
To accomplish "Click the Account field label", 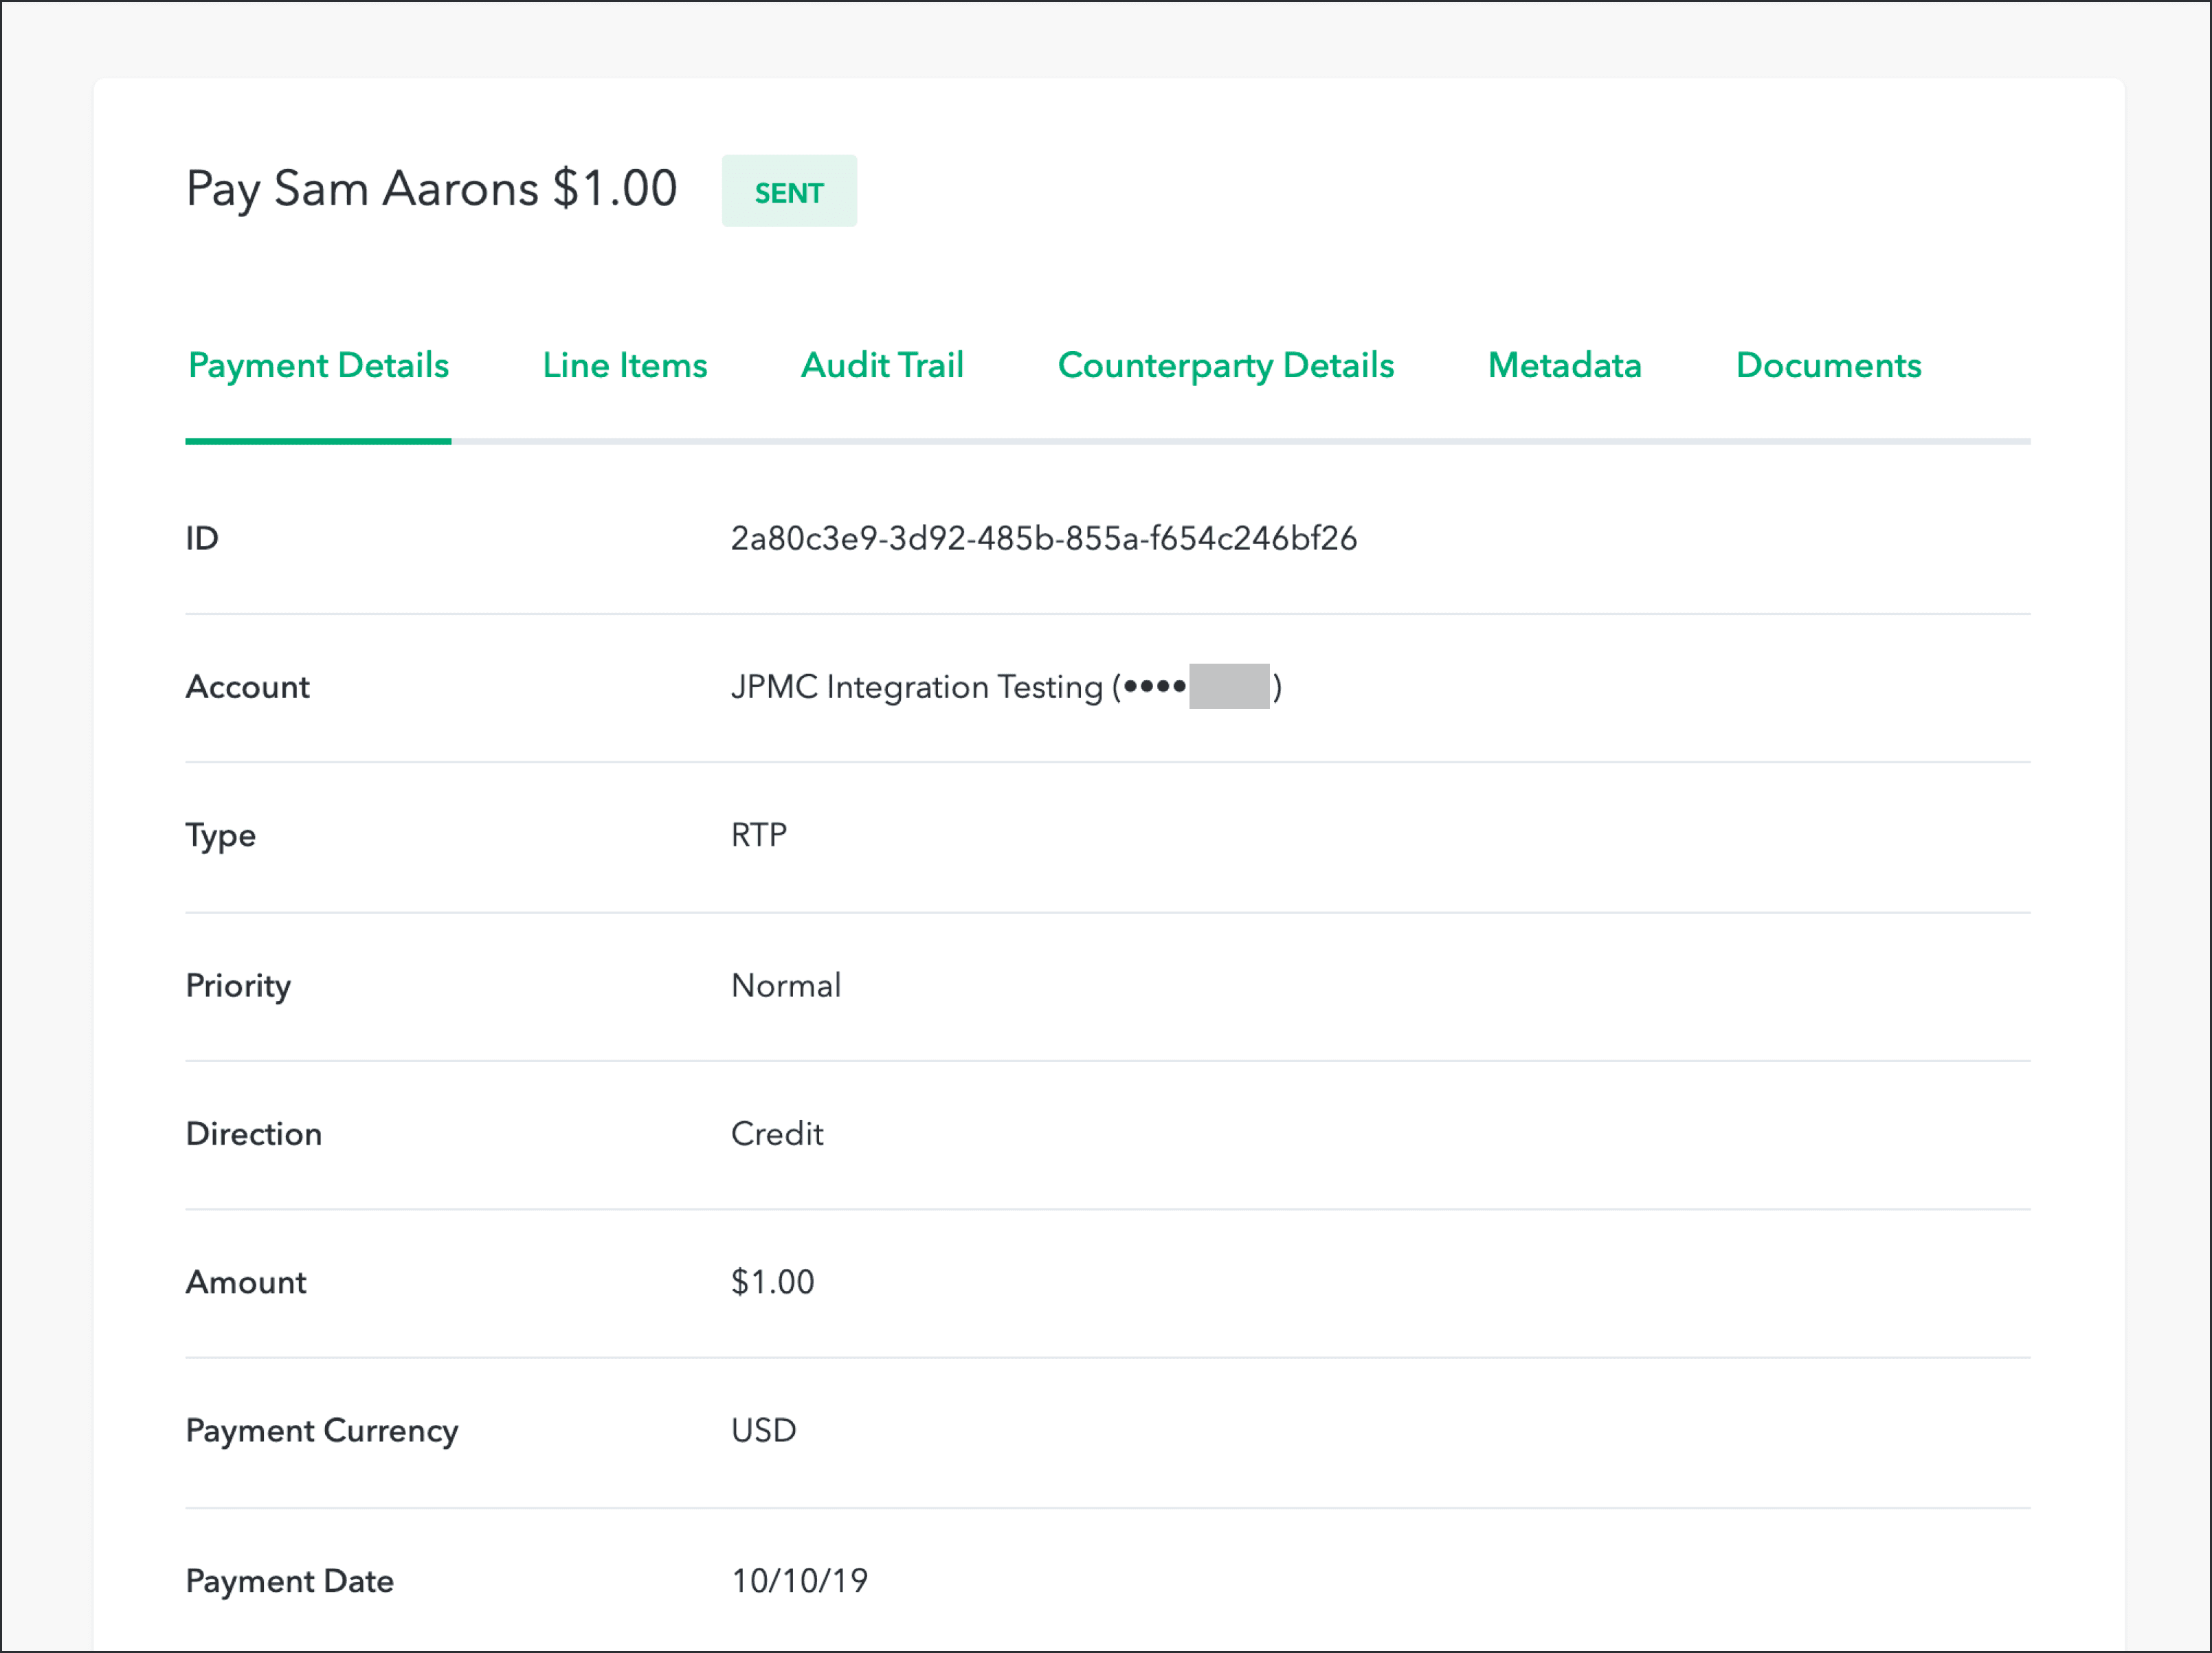I will [248, 688].
